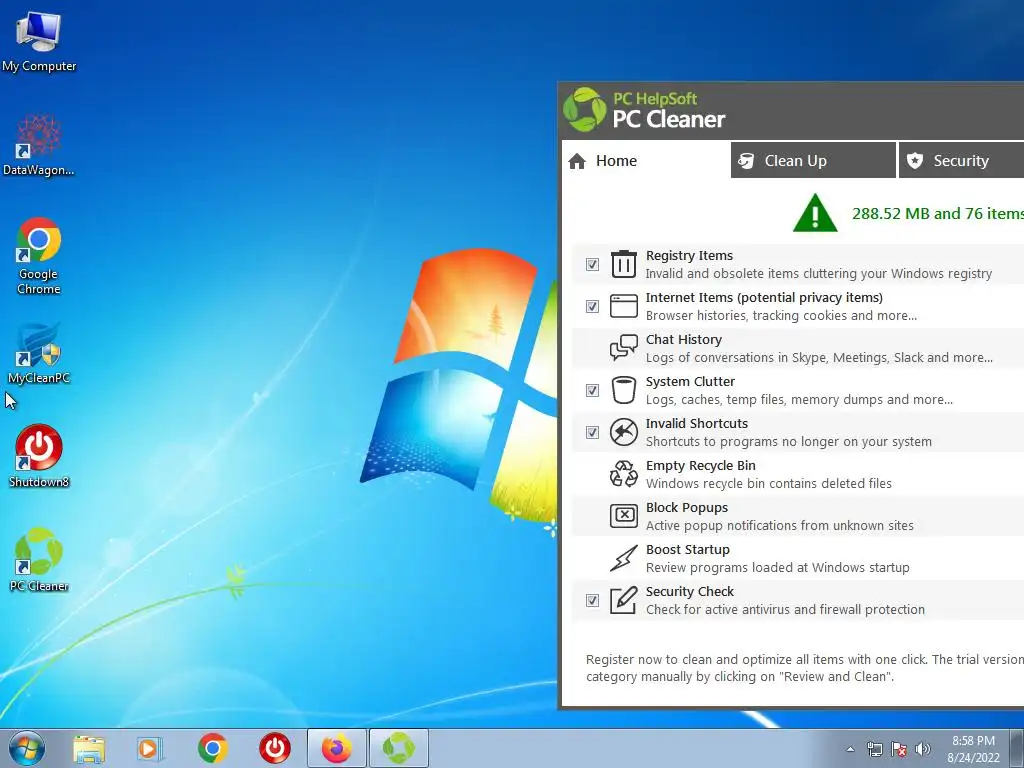Click the Empty Recycle Bin recycle icon
This screenshot has width=1024, height=768.
coord(624,474)
